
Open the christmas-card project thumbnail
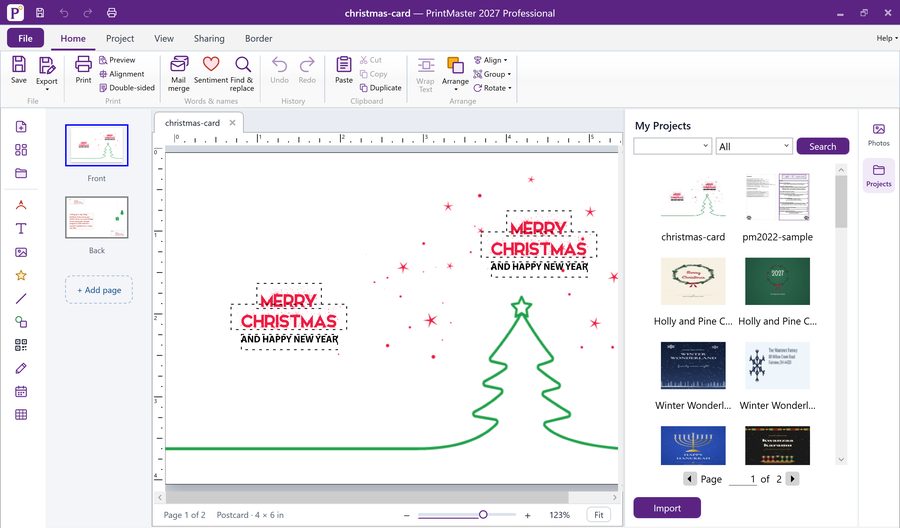click(693, 198)
